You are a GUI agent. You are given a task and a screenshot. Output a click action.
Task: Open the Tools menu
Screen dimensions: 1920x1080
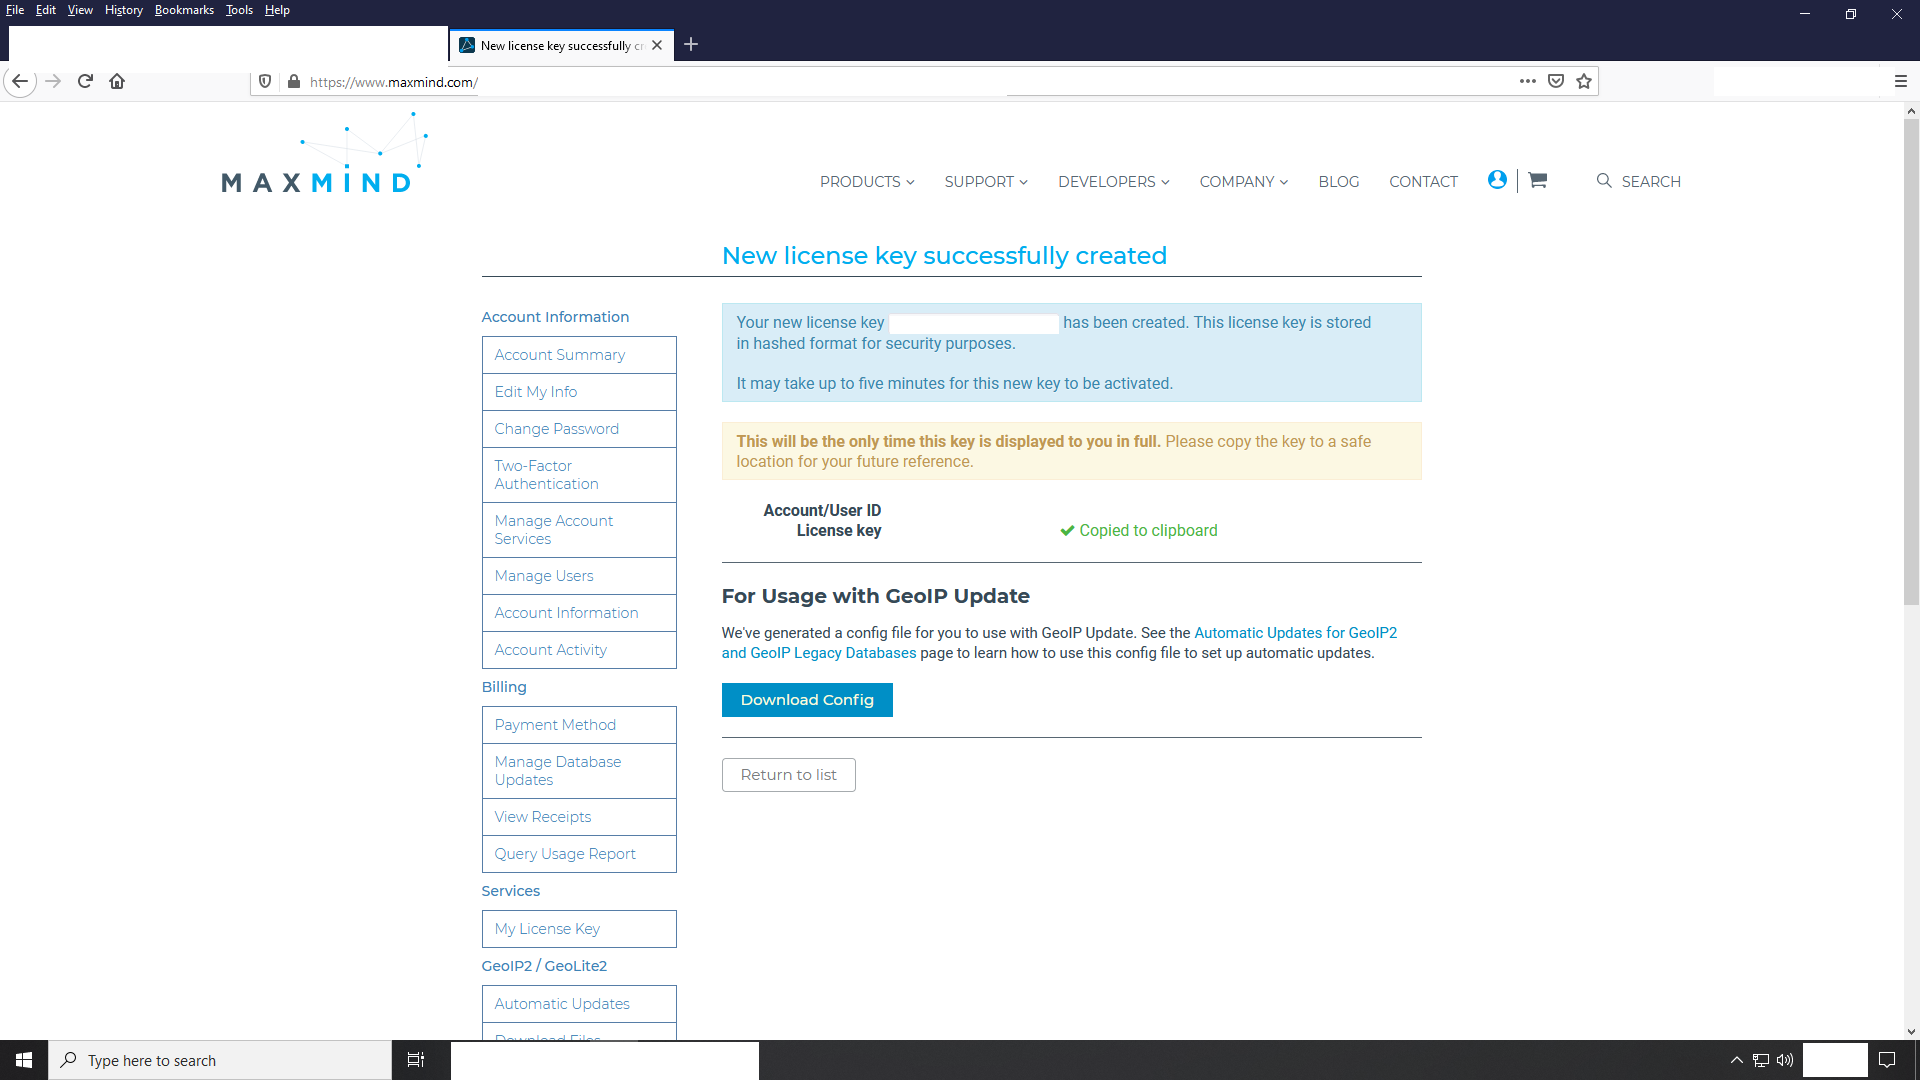coord(239,10)
